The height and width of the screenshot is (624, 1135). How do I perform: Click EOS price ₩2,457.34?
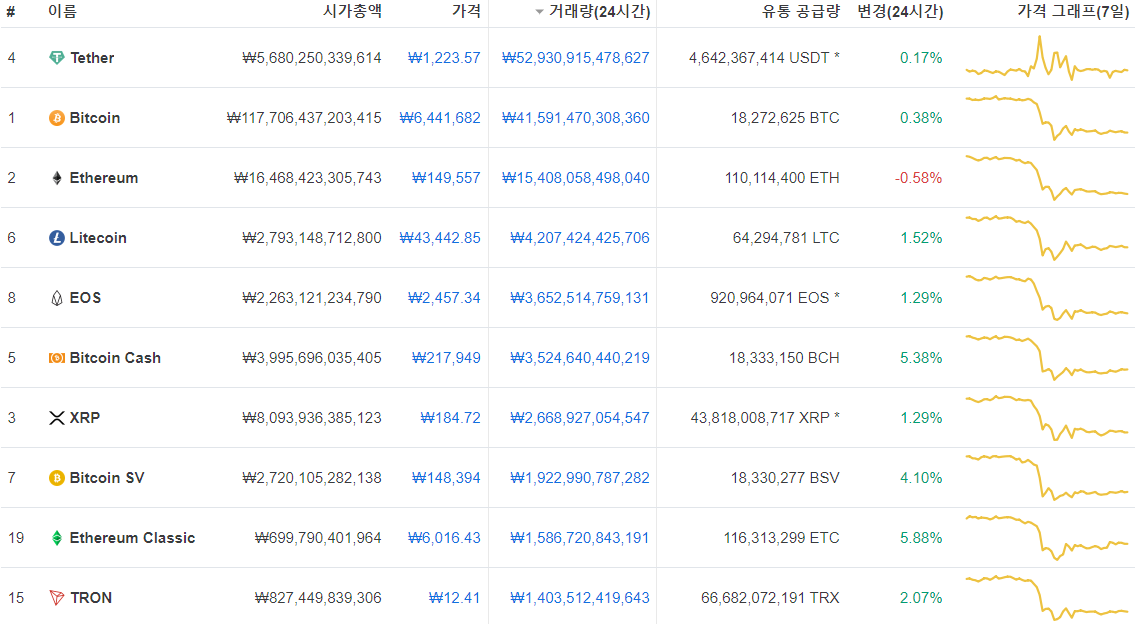coord(444,298)
